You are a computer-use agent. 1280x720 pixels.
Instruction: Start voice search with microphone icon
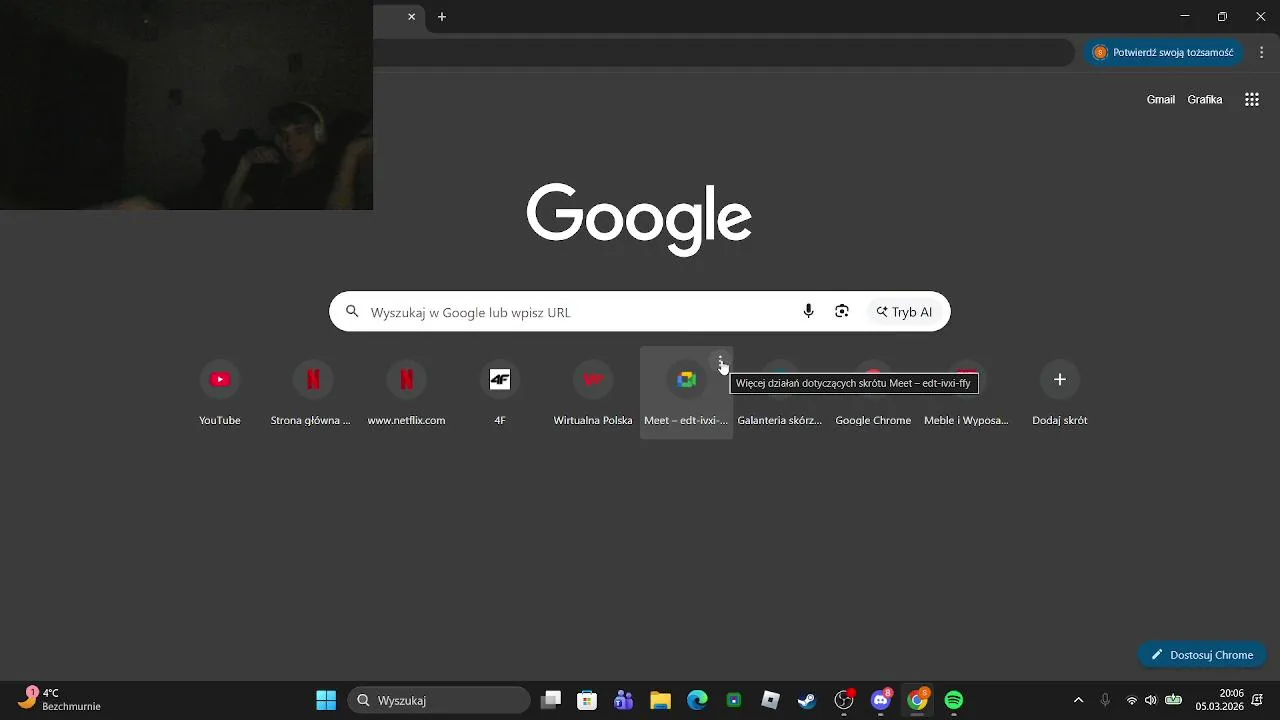[808, 312]
